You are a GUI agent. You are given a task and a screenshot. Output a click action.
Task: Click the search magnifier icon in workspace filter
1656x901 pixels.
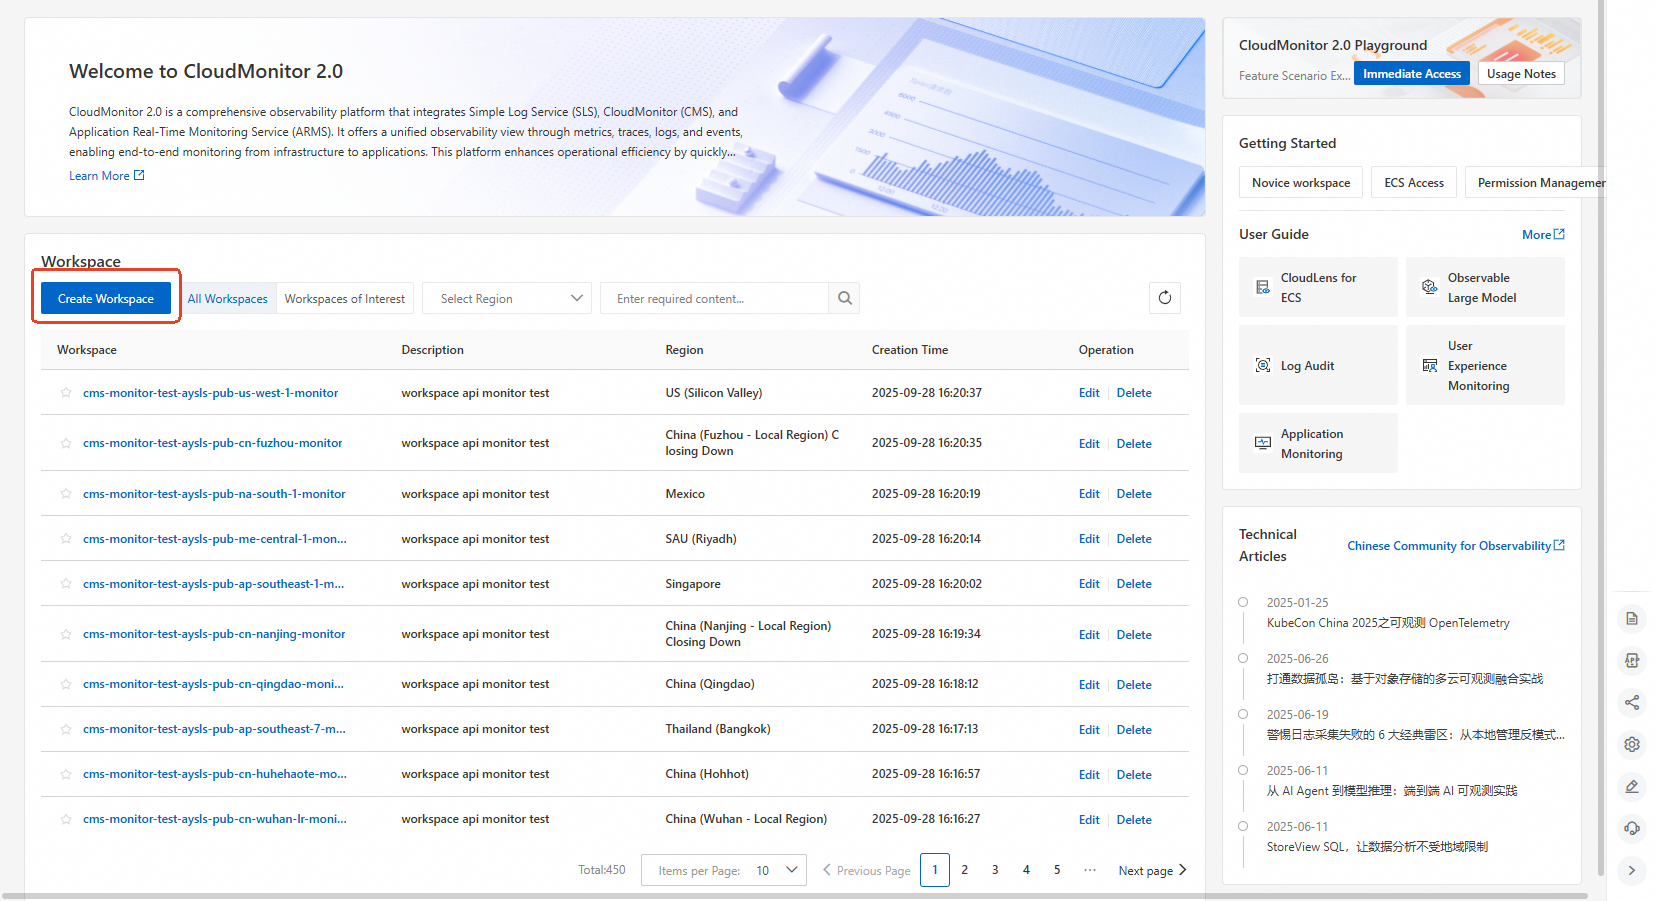click(845, 298)
